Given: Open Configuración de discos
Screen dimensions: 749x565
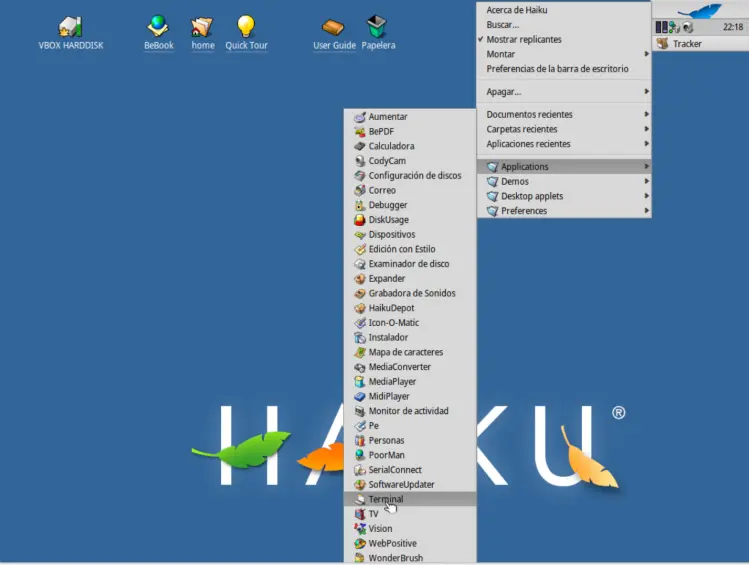Looking at the screenshot, I should point(410,176).
